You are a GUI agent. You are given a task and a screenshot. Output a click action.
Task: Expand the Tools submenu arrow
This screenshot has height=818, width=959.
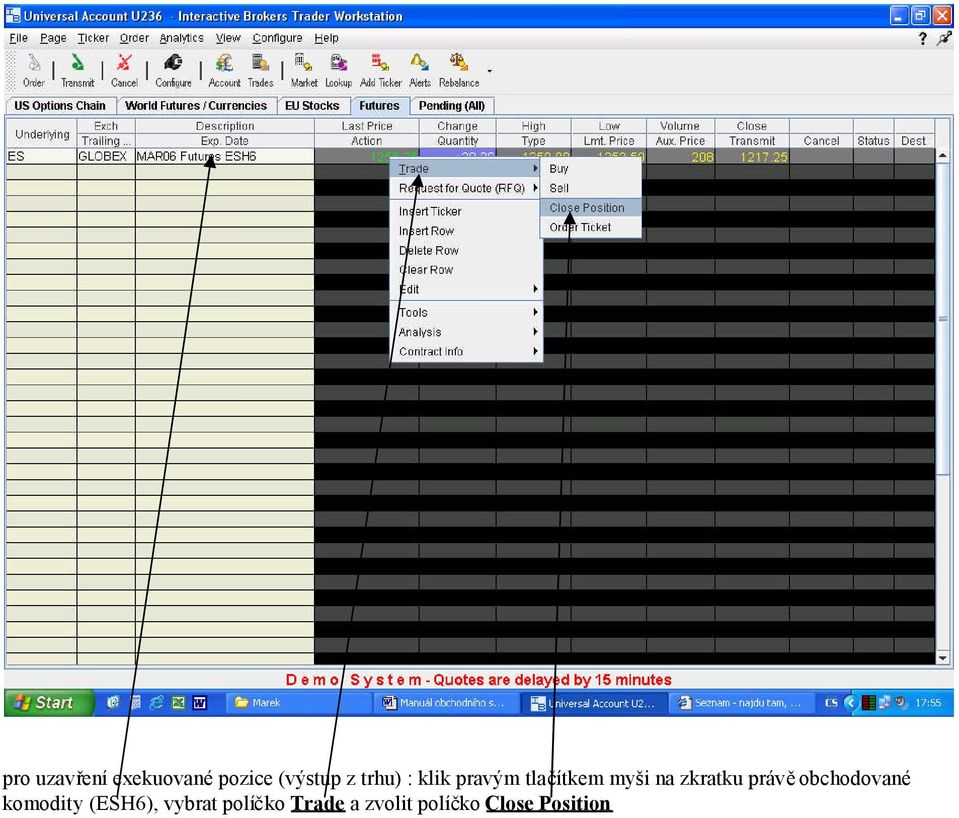point(535,312)
